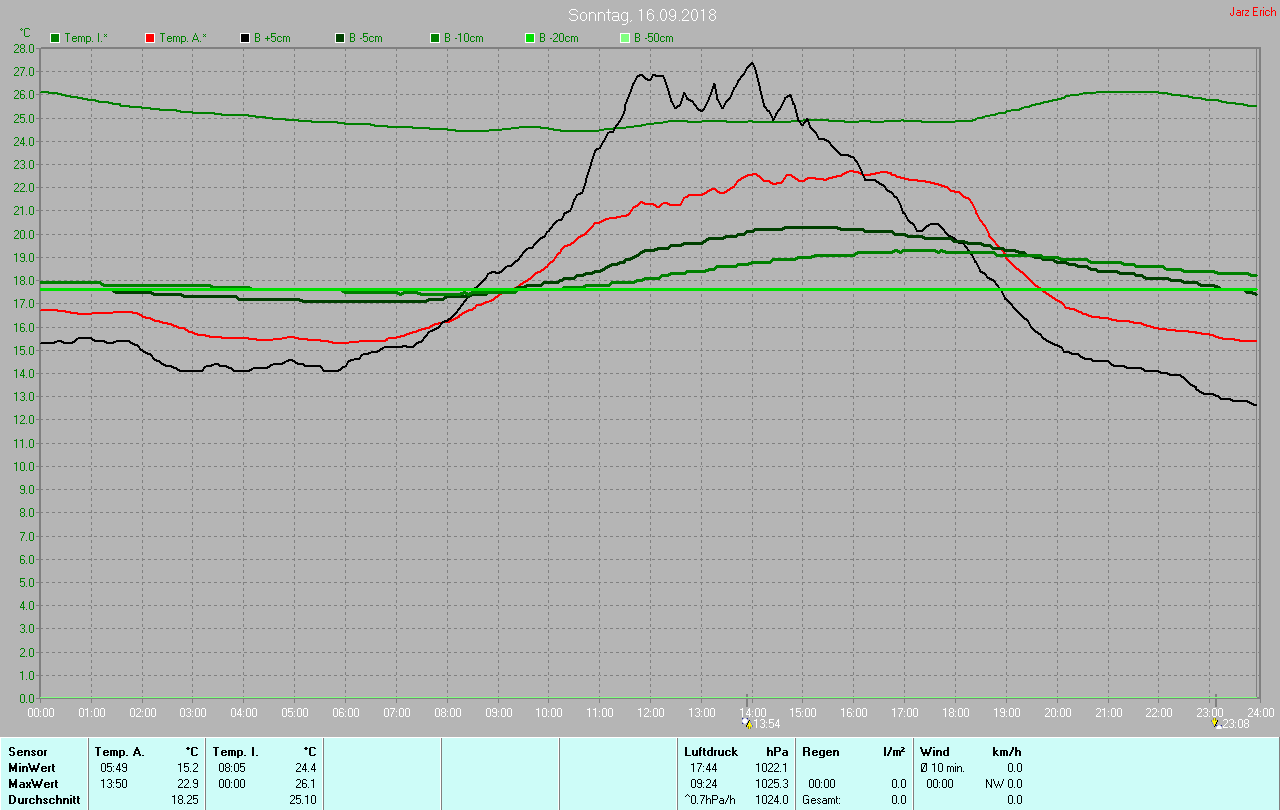
Task: Click the 23:08 timeline marker label
Action: tap(1236, 724)
